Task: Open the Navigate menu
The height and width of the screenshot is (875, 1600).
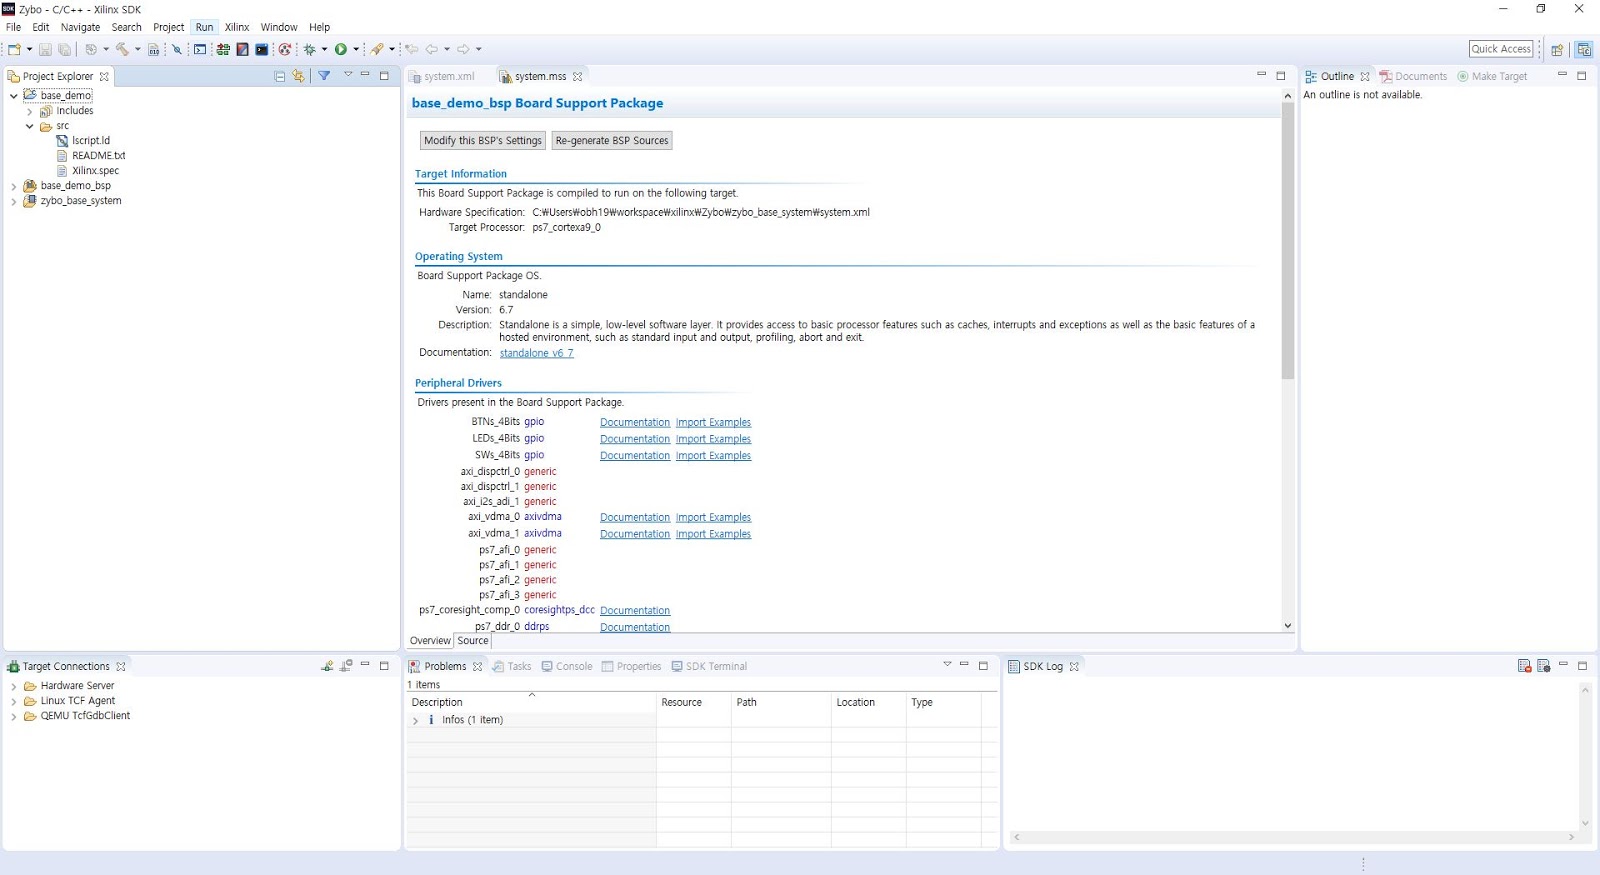Action: tap(80, 27)
